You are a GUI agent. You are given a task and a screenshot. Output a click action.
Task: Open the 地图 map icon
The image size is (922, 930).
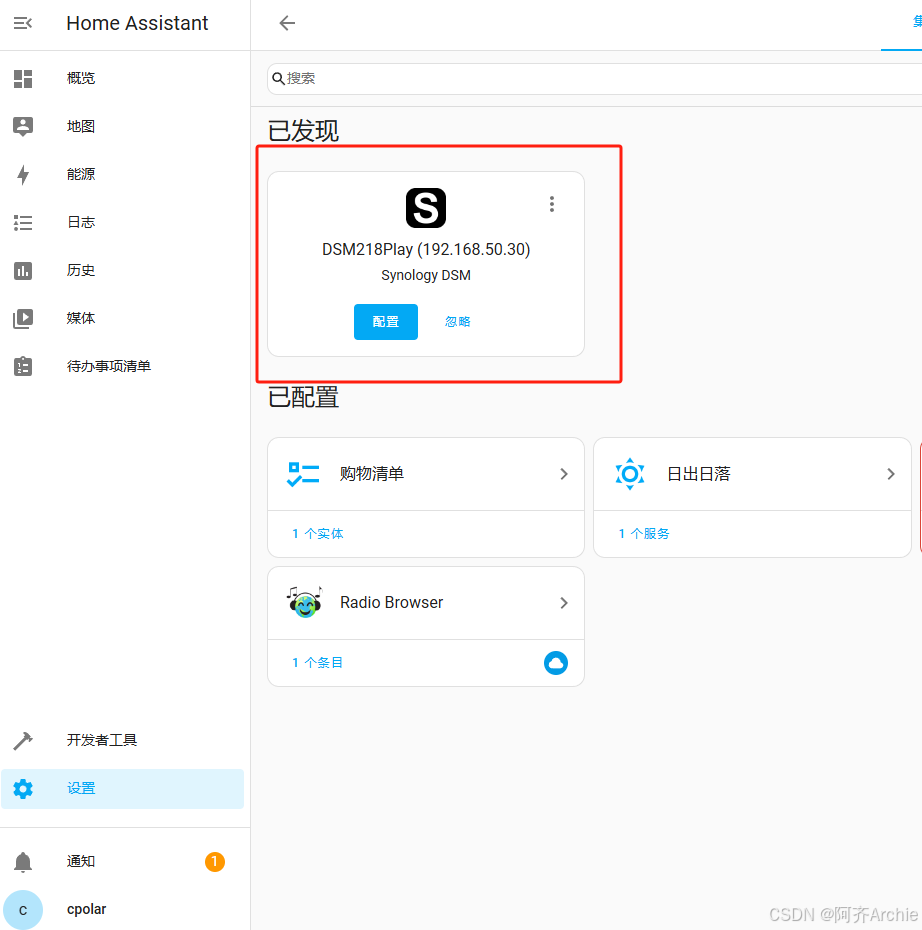[x=23, y=126]
